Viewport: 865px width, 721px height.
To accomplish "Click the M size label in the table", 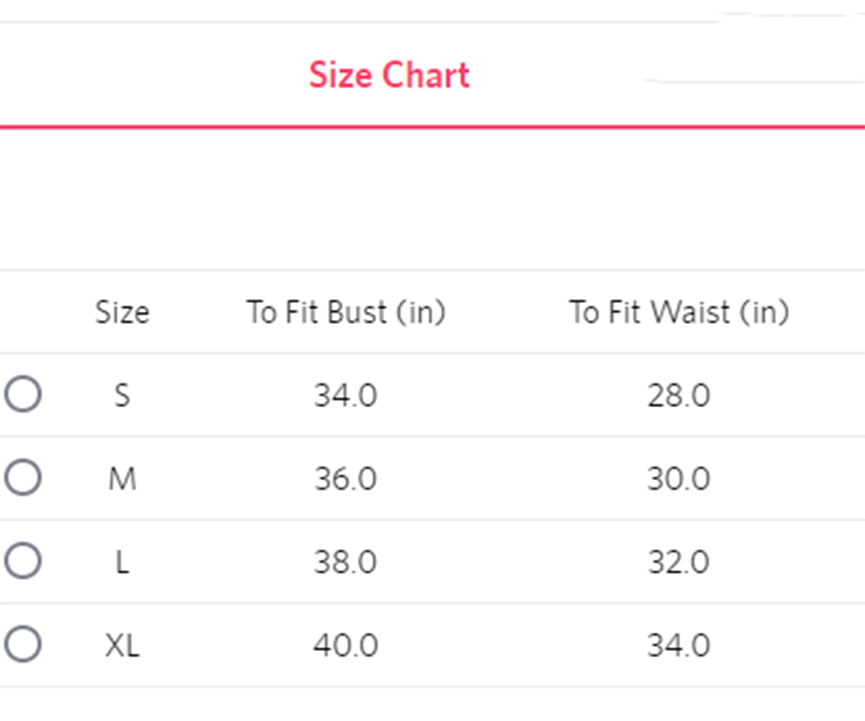I will [122, 478].
